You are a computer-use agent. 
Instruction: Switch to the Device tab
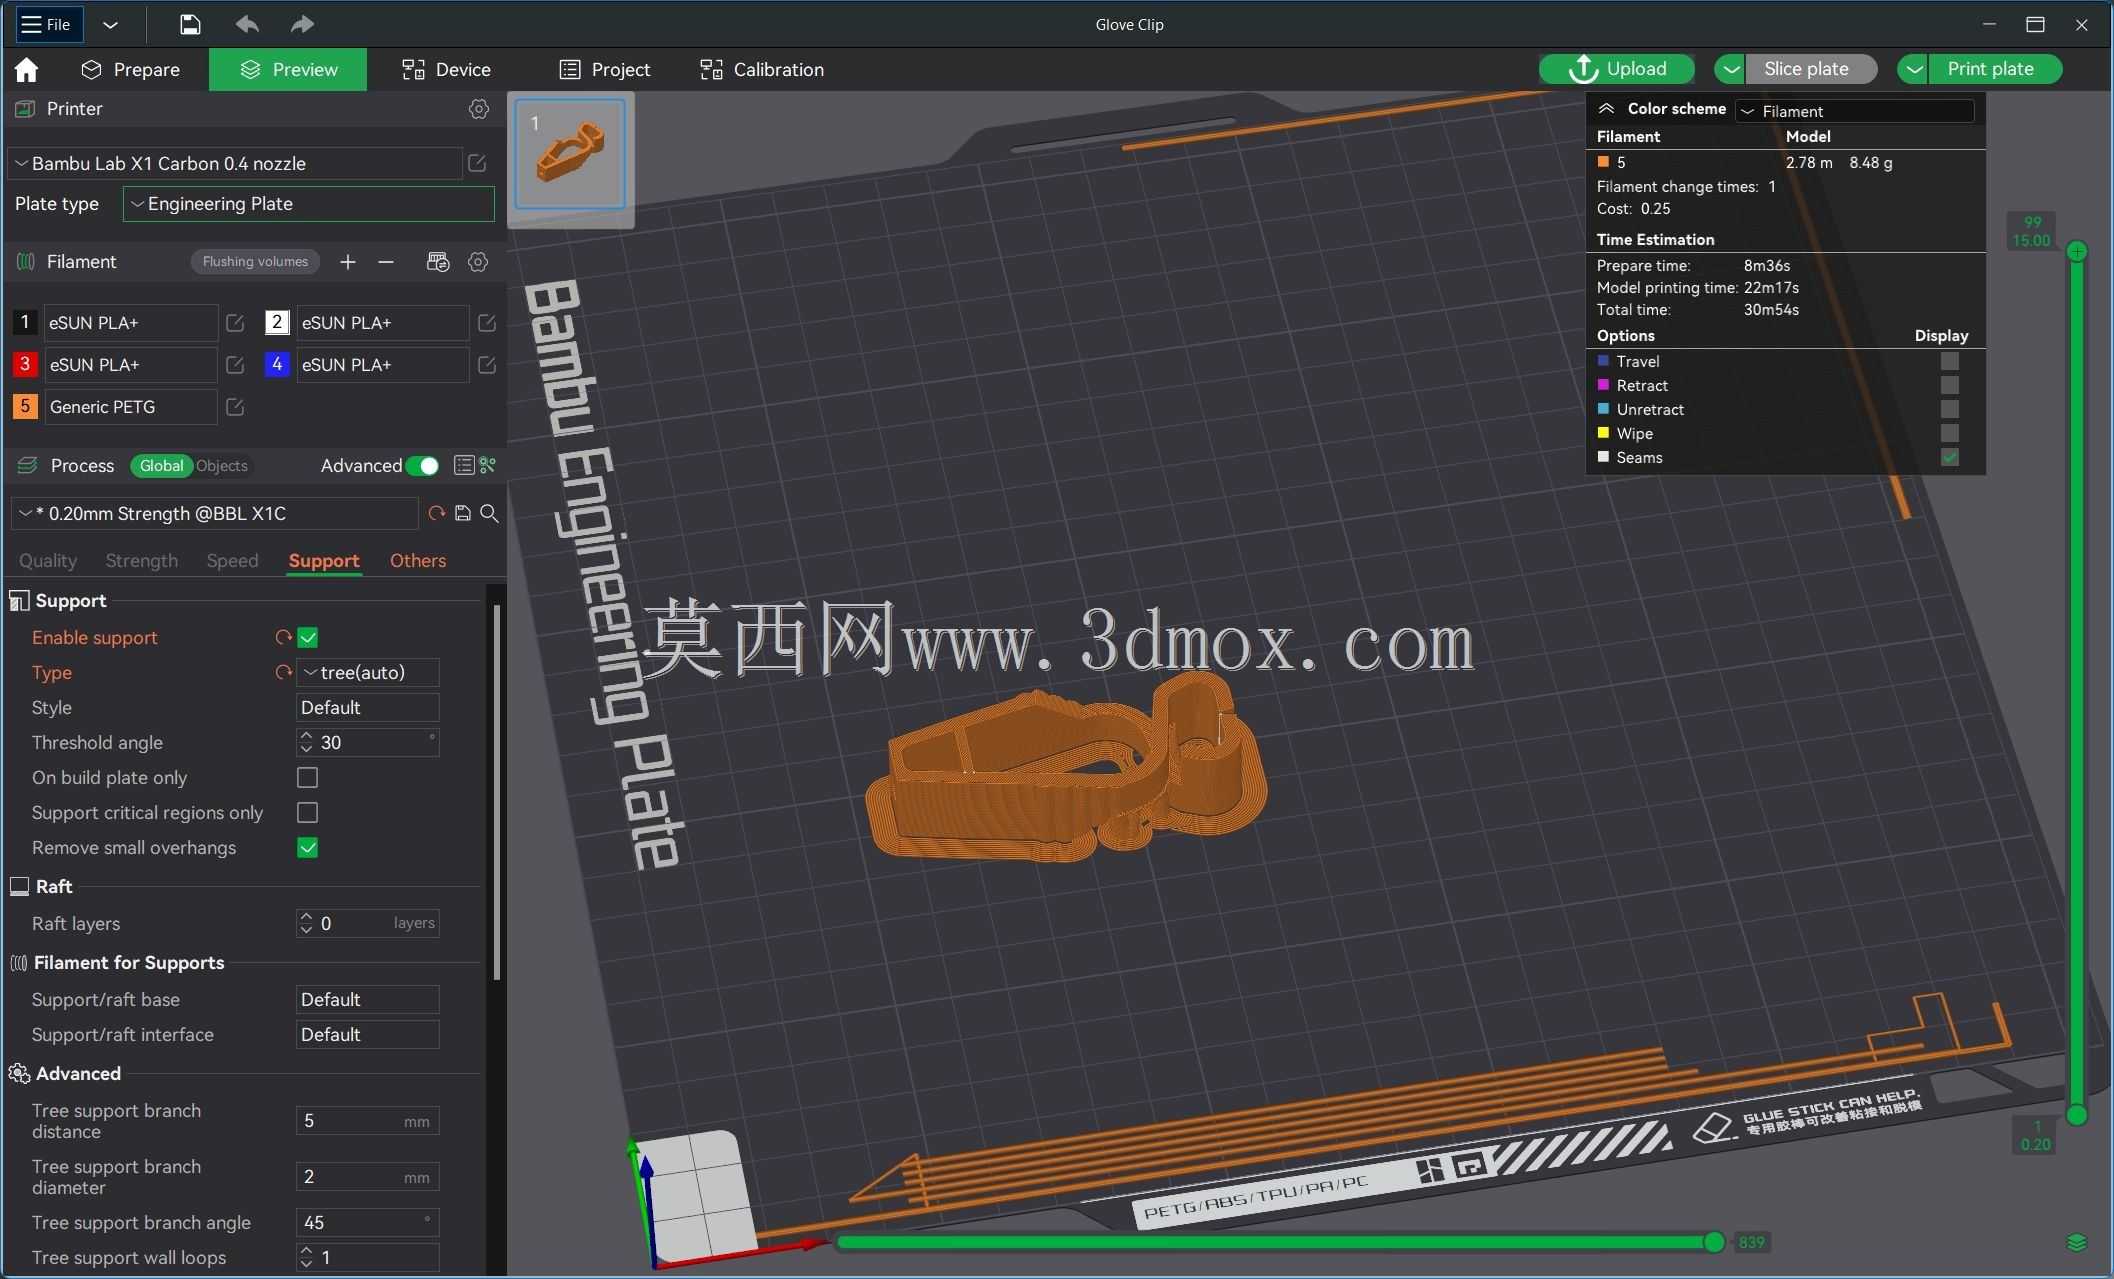point(446,69)
